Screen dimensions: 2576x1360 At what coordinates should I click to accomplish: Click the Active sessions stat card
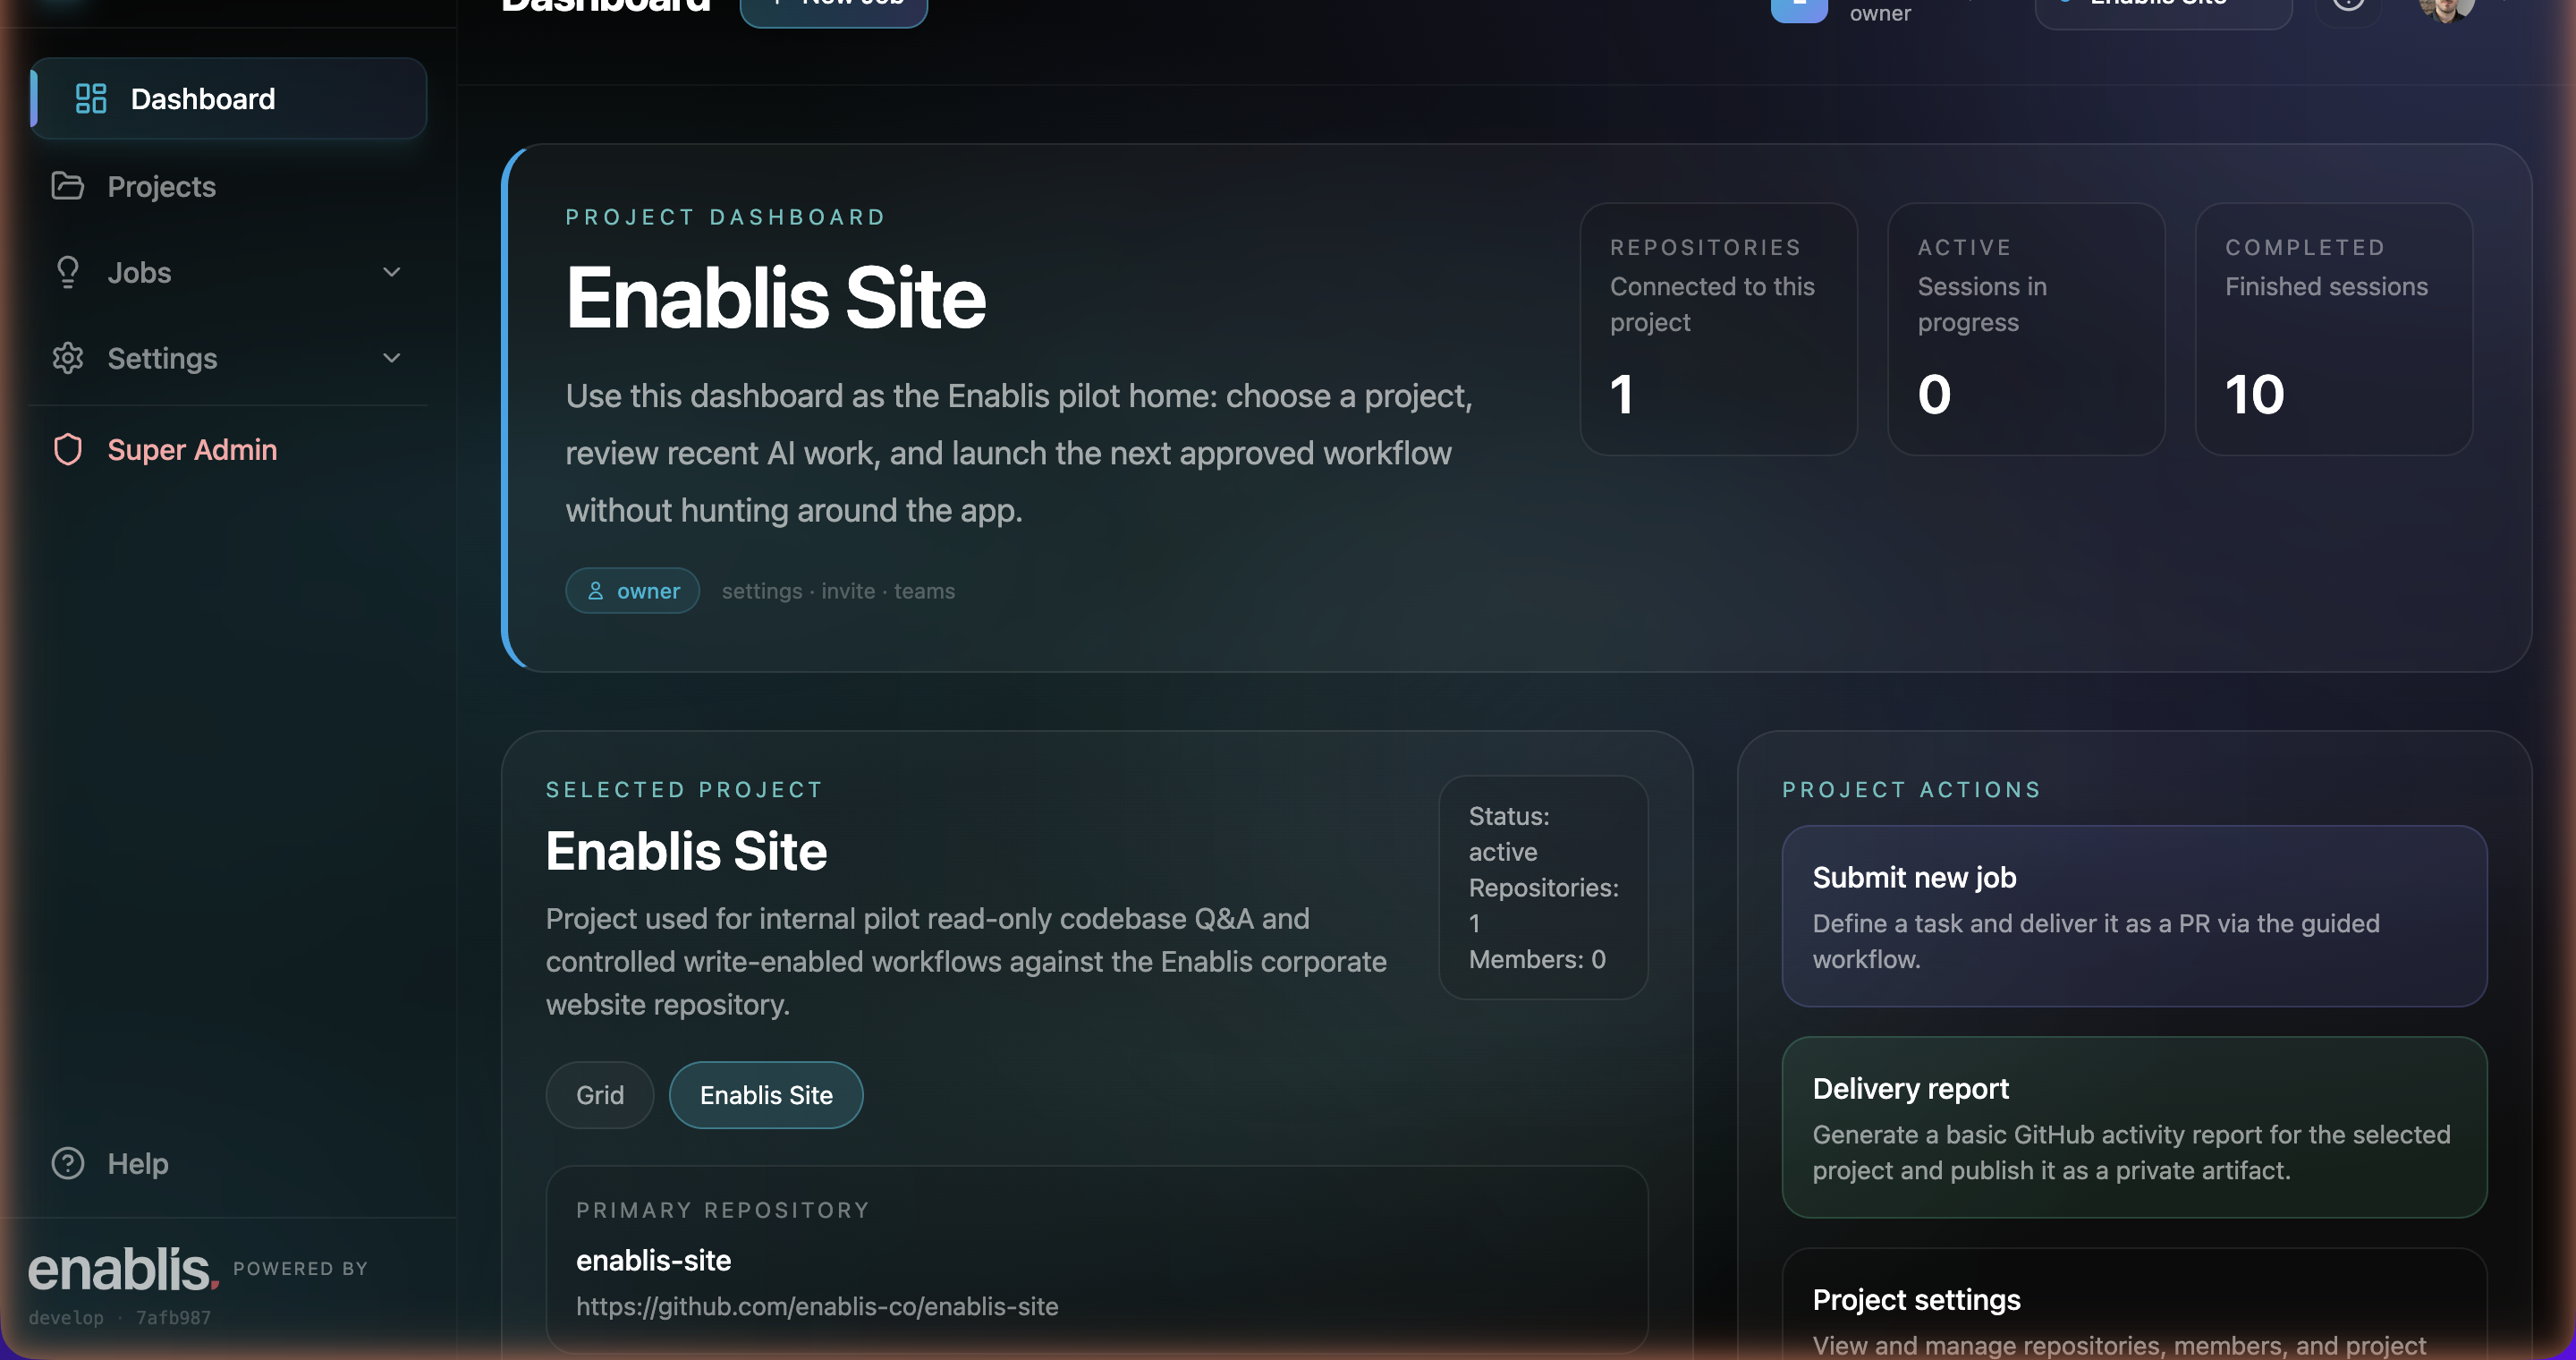[2026, 329]
